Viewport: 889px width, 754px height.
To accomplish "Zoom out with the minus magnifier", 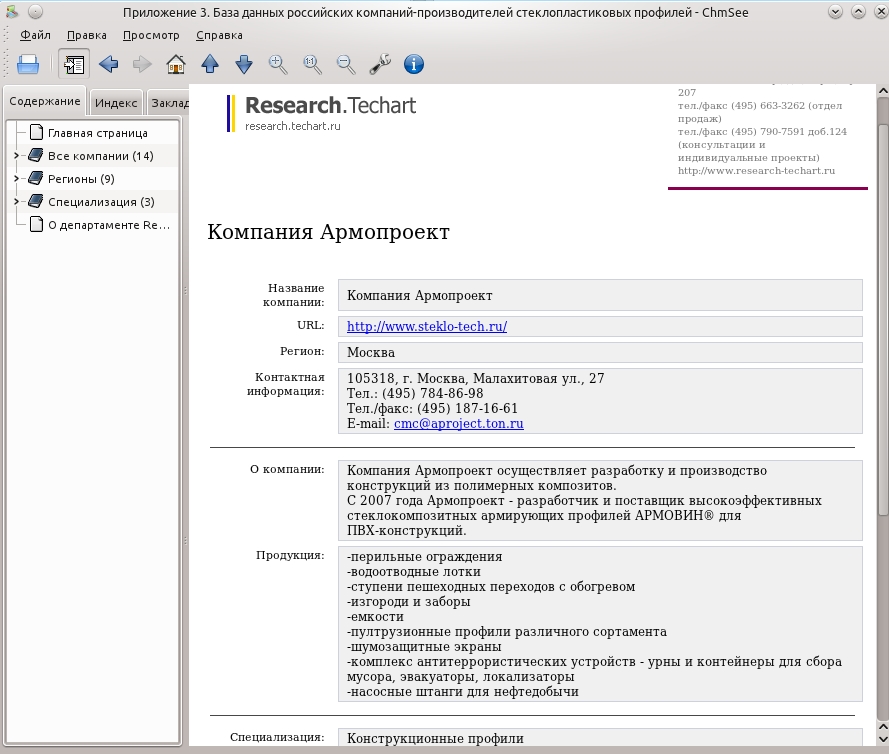I will click(346, 64).
